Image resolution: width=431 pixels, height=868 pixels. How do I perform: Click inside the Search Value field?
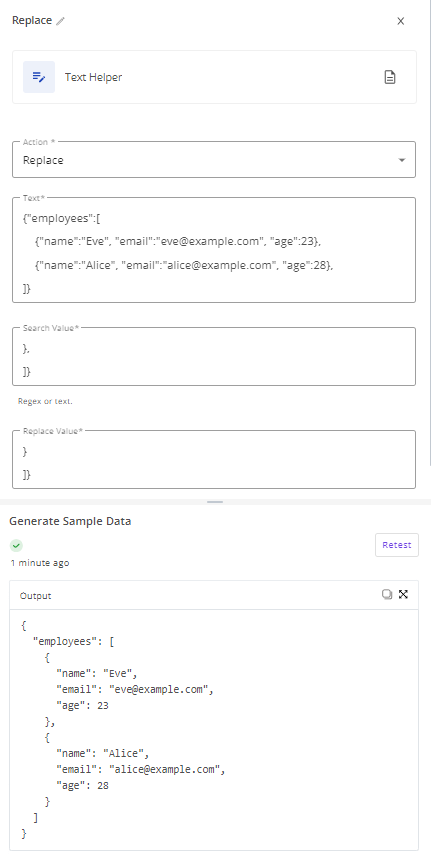[x=214, y=356]
